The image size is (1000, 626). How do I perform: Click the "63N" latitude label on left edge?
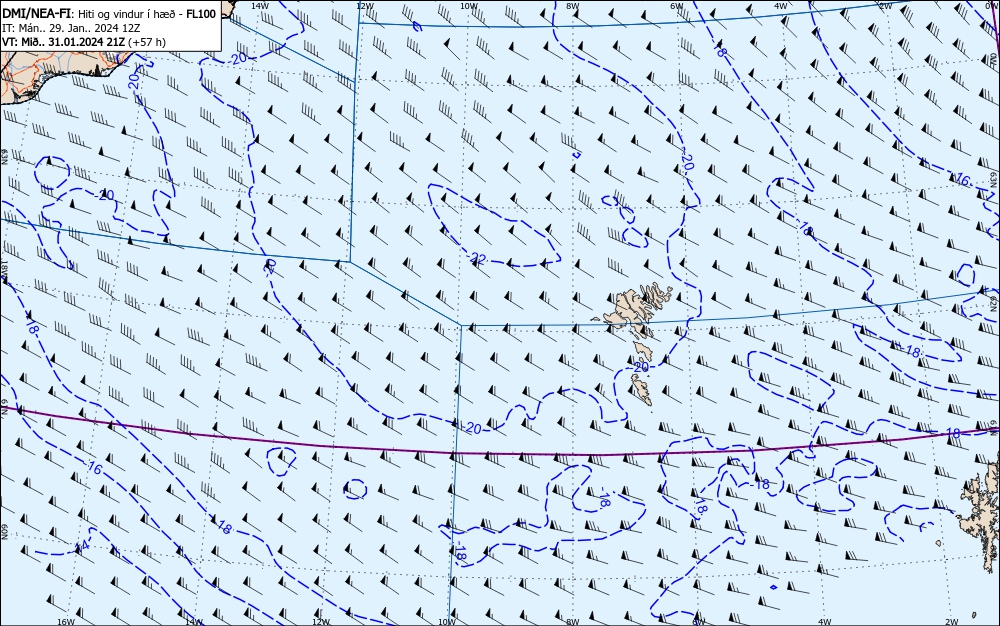pos(4,157)
